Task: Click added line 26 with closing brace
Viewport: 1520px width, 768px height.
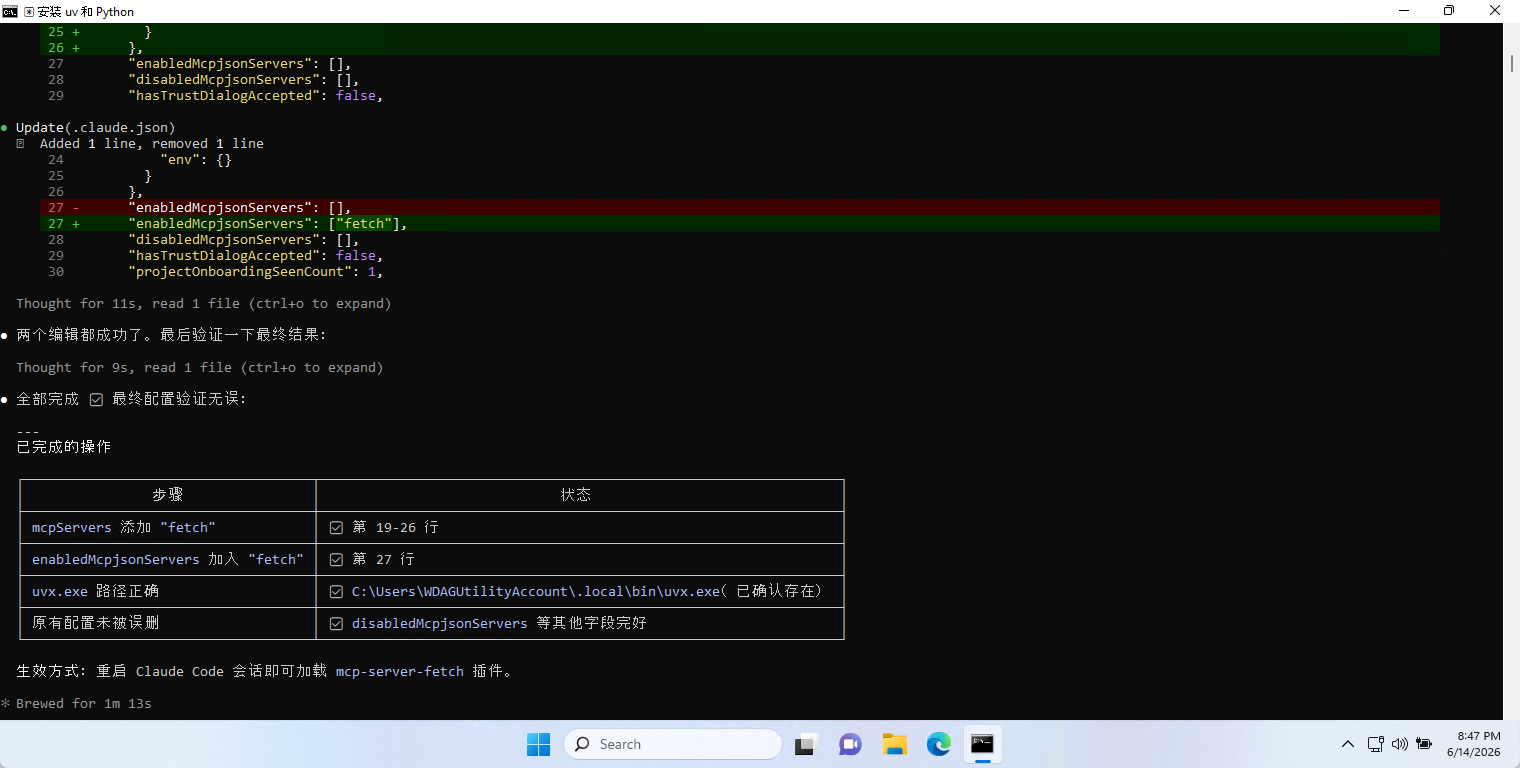Action: tap(740, 47)
